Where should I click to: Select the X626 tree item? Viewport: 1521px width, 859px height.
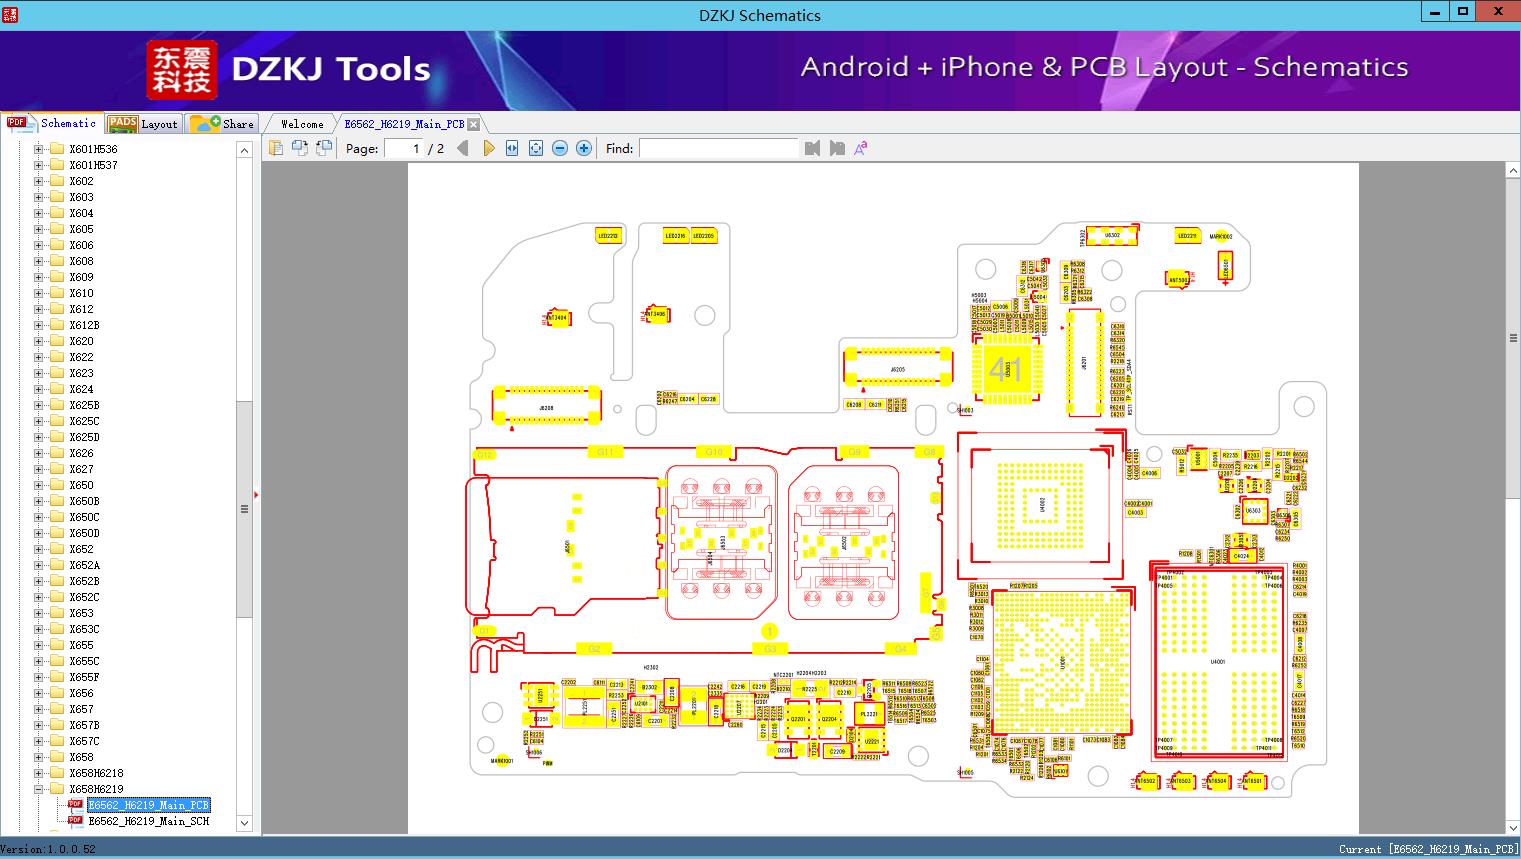(x=81, y=453)
